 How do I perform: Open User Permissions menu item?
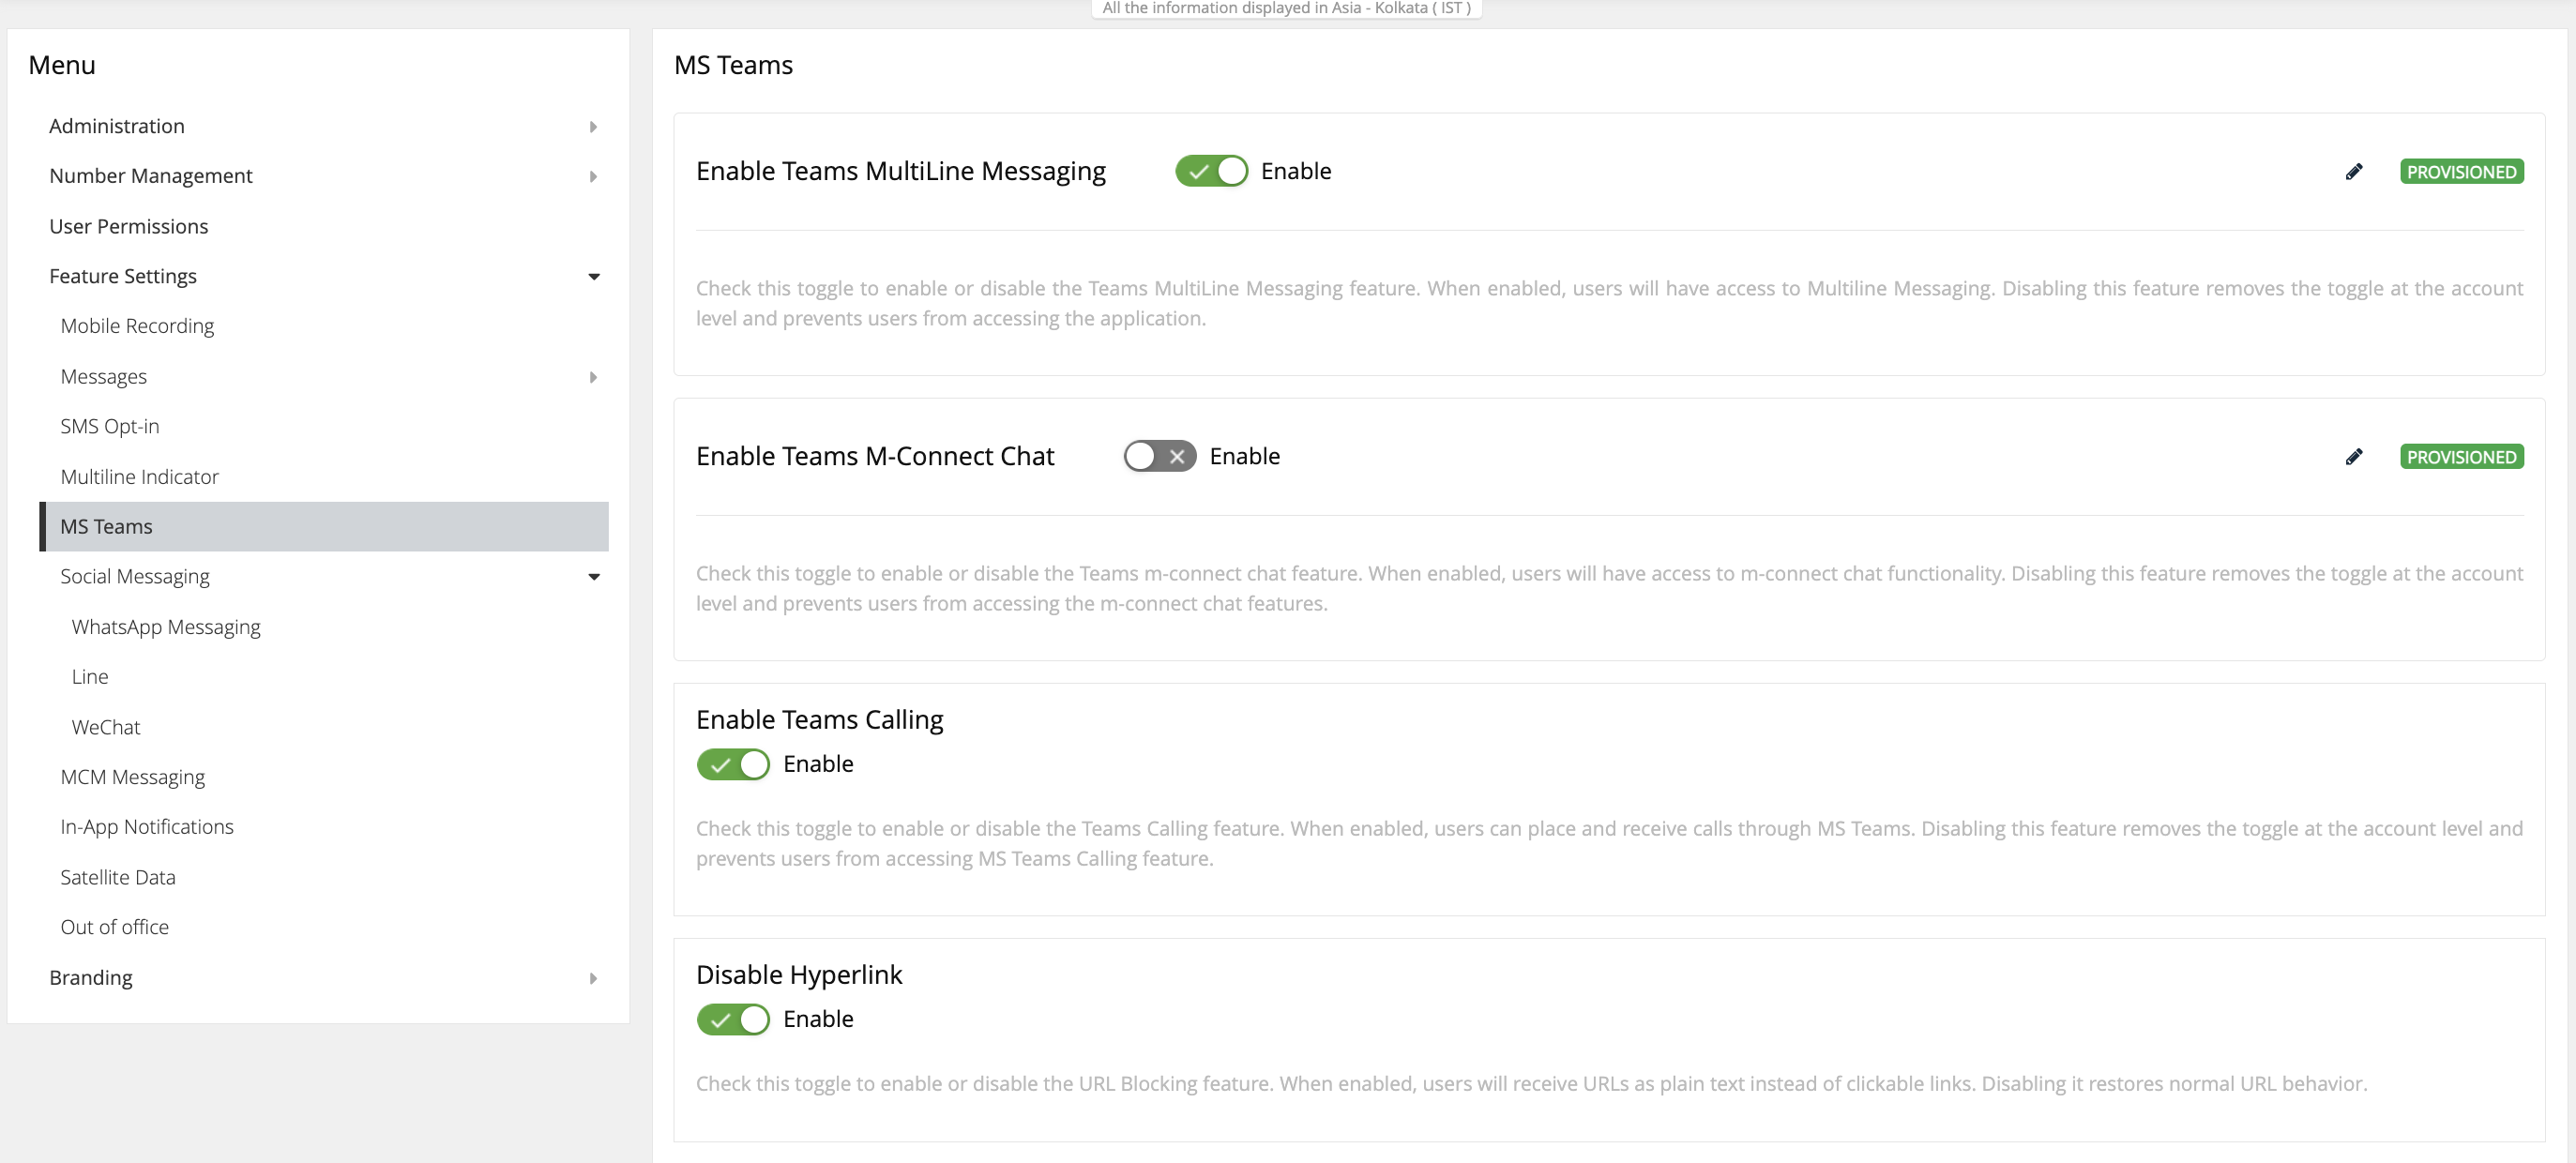[128, 226]
